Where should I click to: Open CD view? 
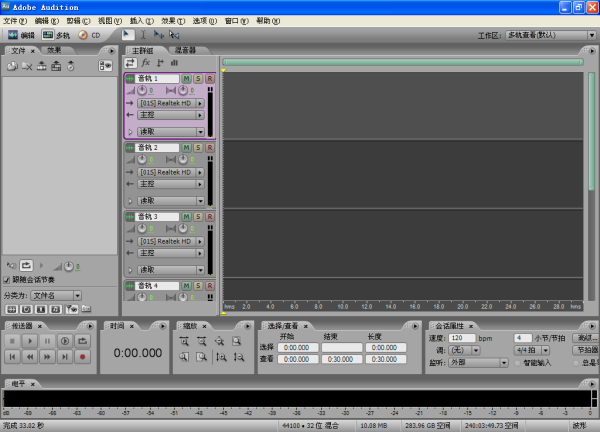pos(89,35)
